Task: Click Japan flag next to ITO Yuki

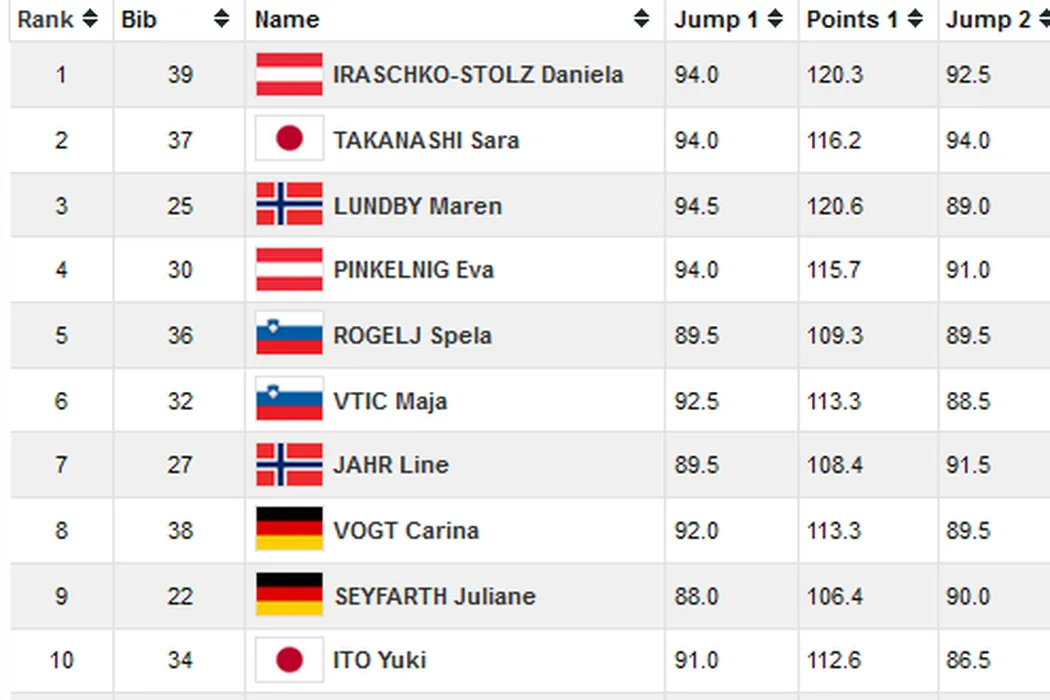Action: [289, 660]
